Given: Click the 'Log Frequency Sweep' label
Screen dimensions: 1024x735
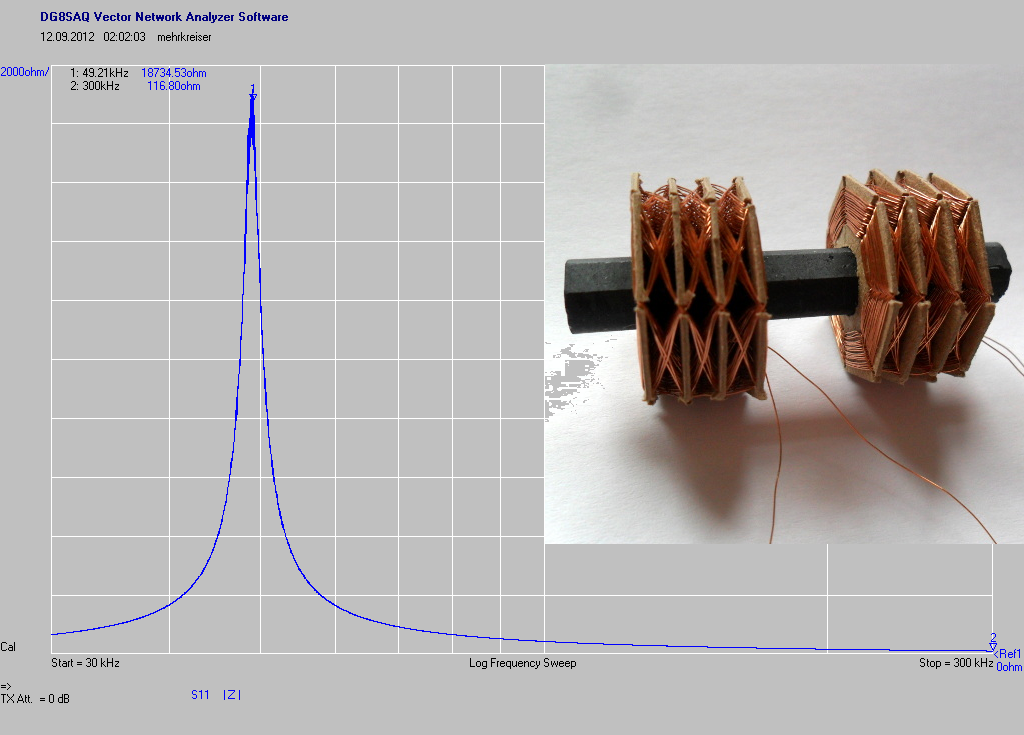Looking at the screenshot, I should 522,663.
